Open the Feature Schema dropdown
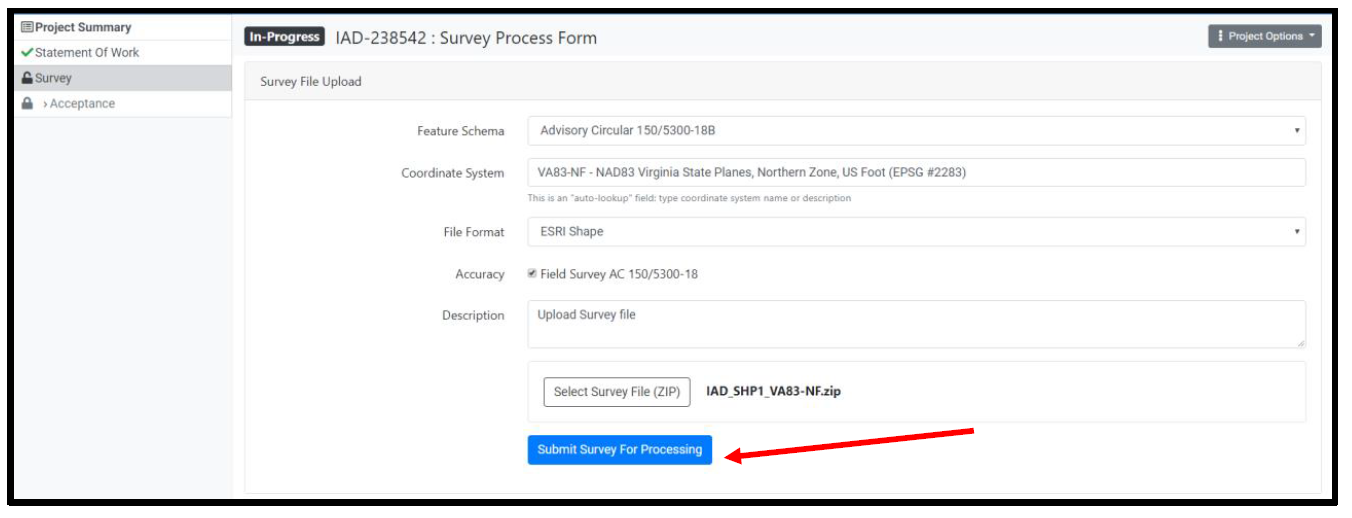Screen dimensions: 1352x518 916,131
